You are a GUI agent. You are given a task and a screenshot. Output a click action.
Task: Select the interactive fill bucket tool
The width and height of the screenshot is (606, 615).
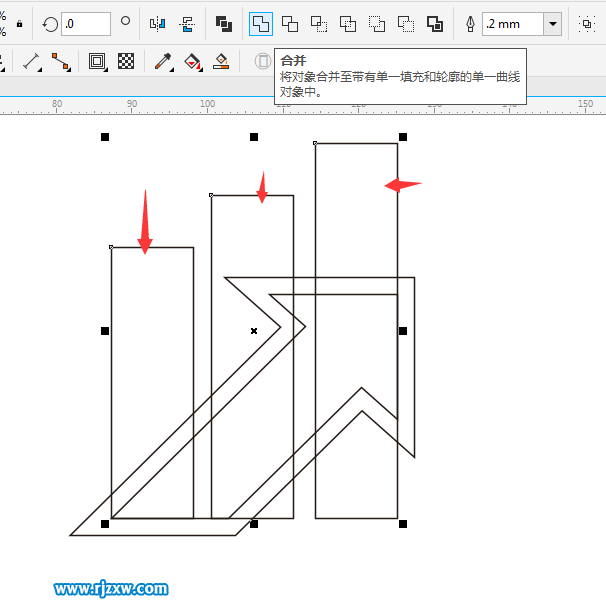point(193,62)
